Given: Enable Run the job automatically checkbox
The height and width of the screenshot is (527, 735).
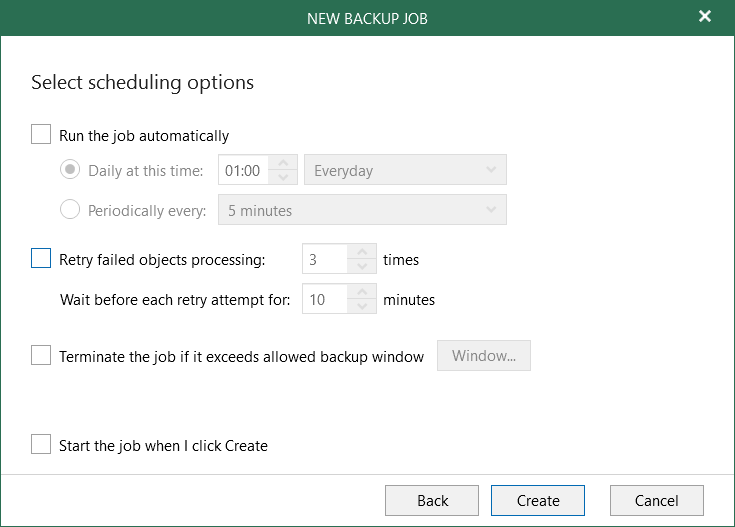Looking at the screenshot, I should click(41, 135).
